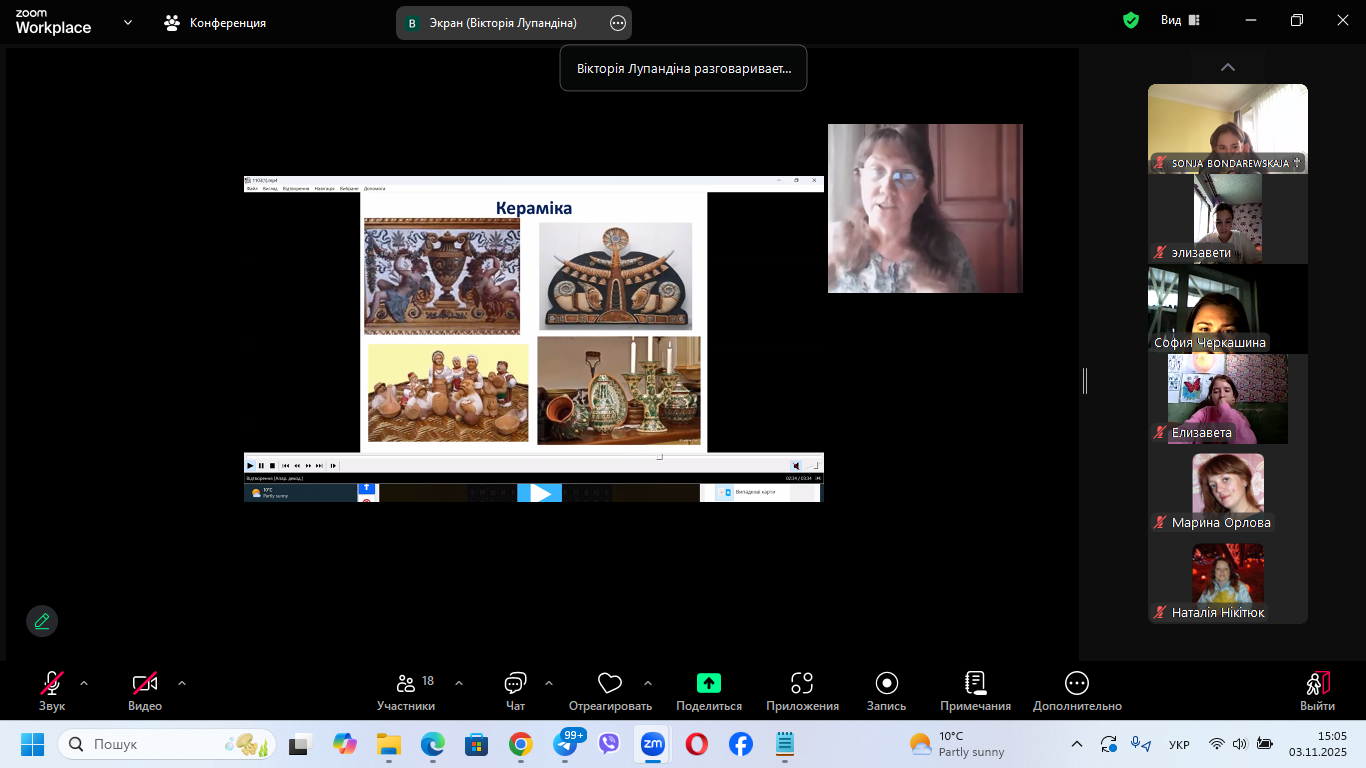Viewport: 1366px width, 768px height.
Task: Click the green encryption shield icon
Action: pos(1131,20)
